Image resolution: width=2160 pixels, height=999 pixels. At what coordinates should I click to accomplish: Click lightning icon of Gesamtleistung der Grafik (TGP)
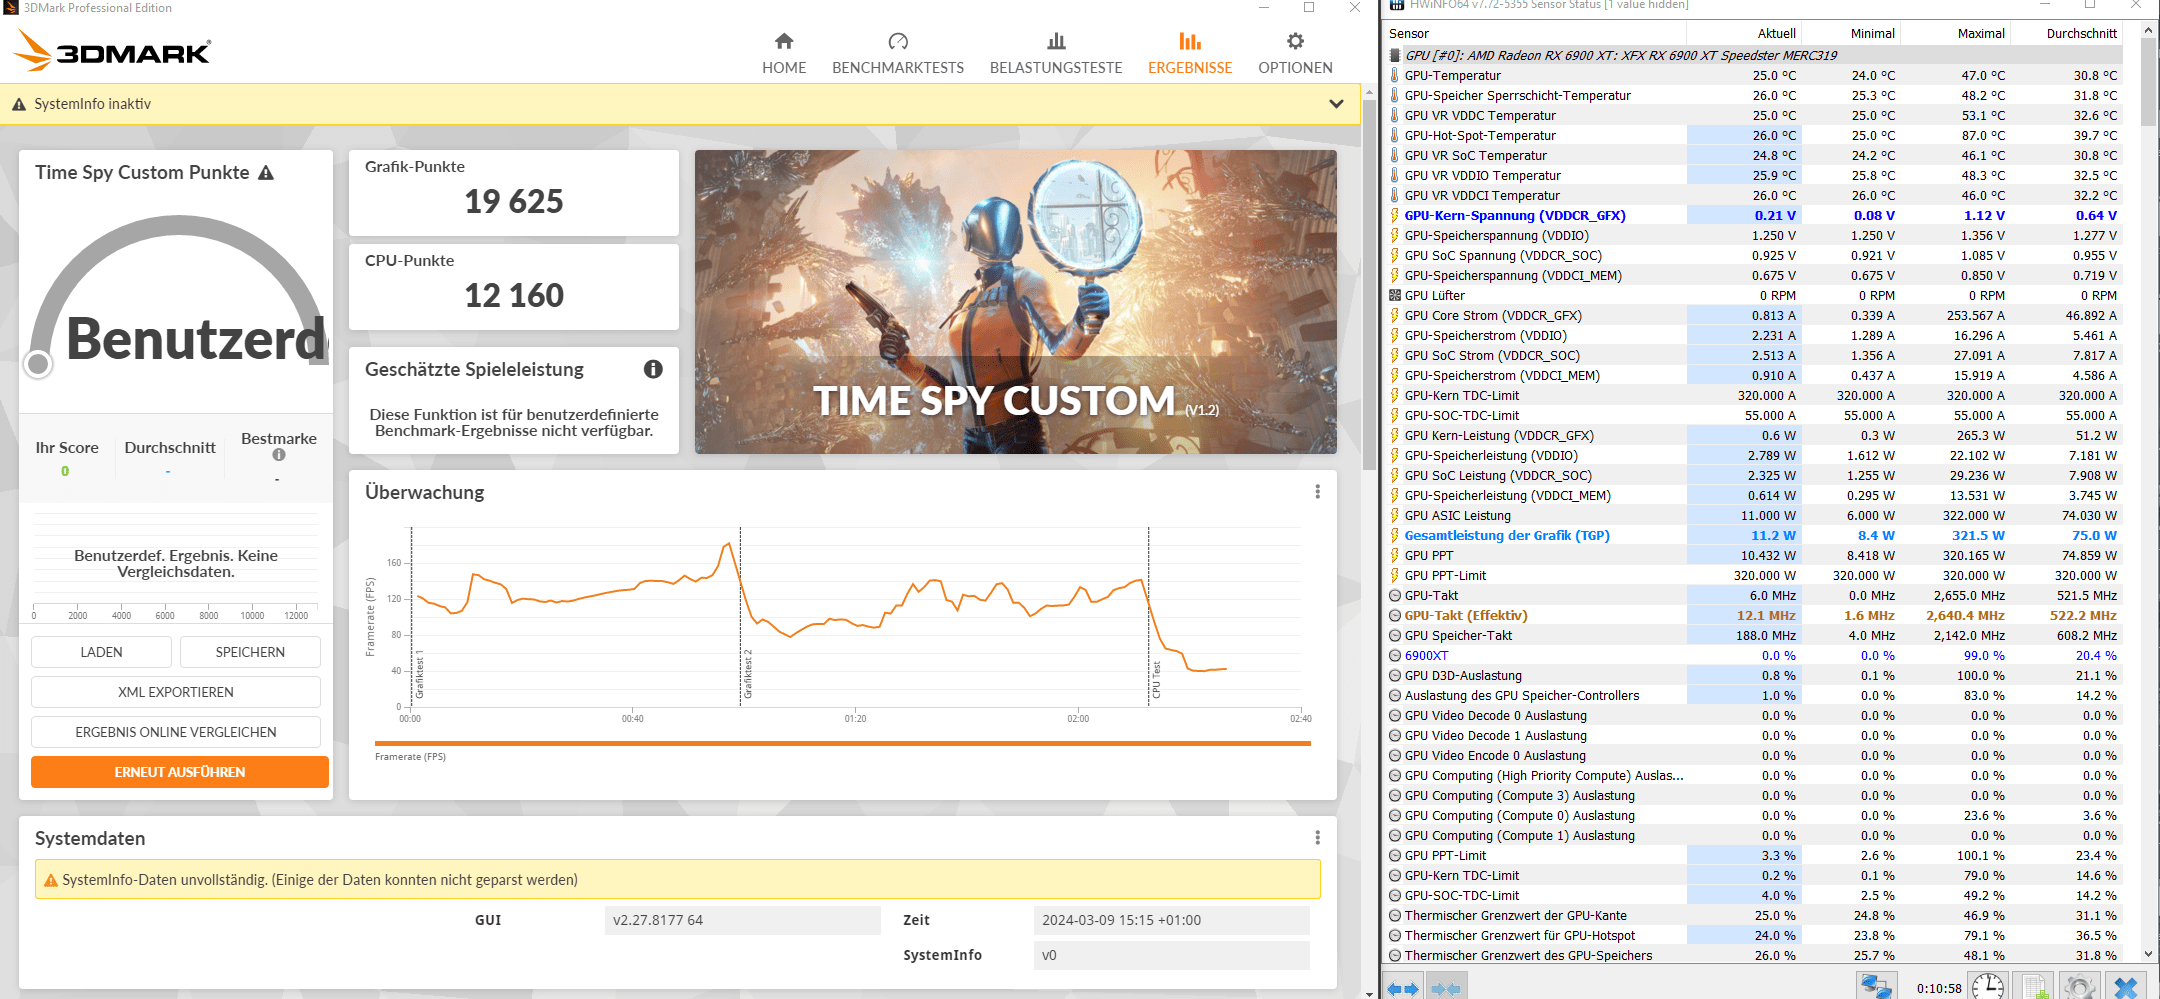1394,535
